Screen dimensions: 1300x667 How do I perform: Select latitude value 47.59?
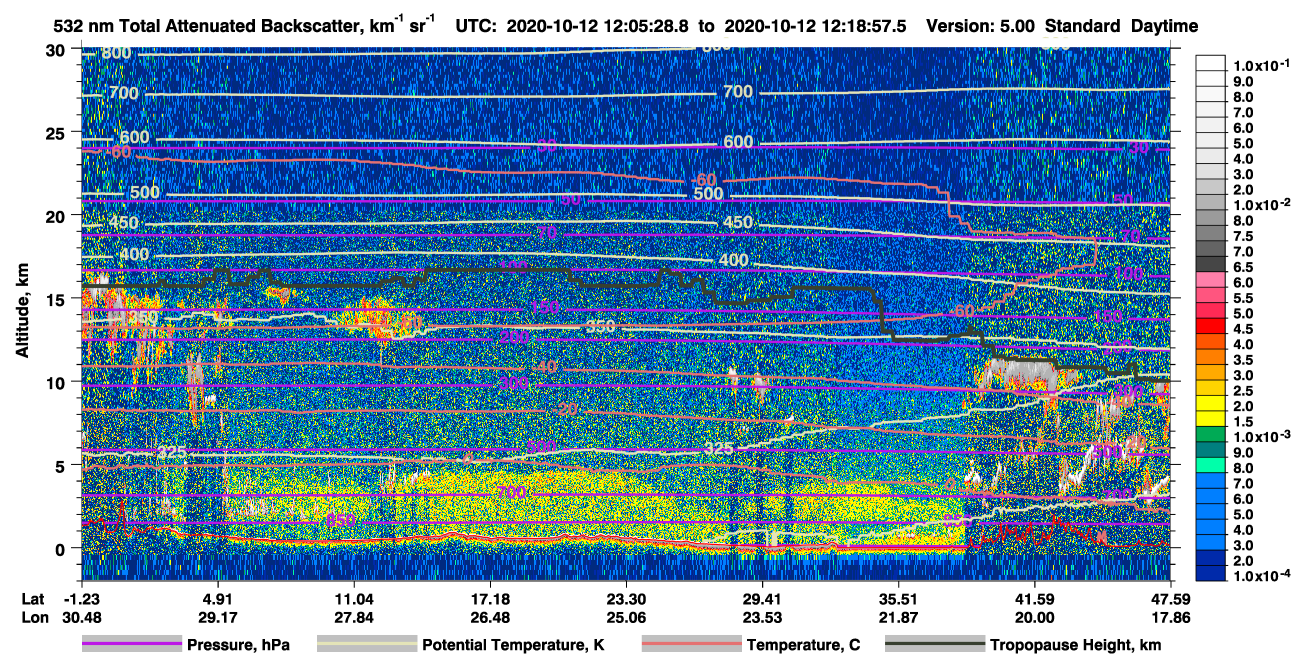click(1170, 599)
